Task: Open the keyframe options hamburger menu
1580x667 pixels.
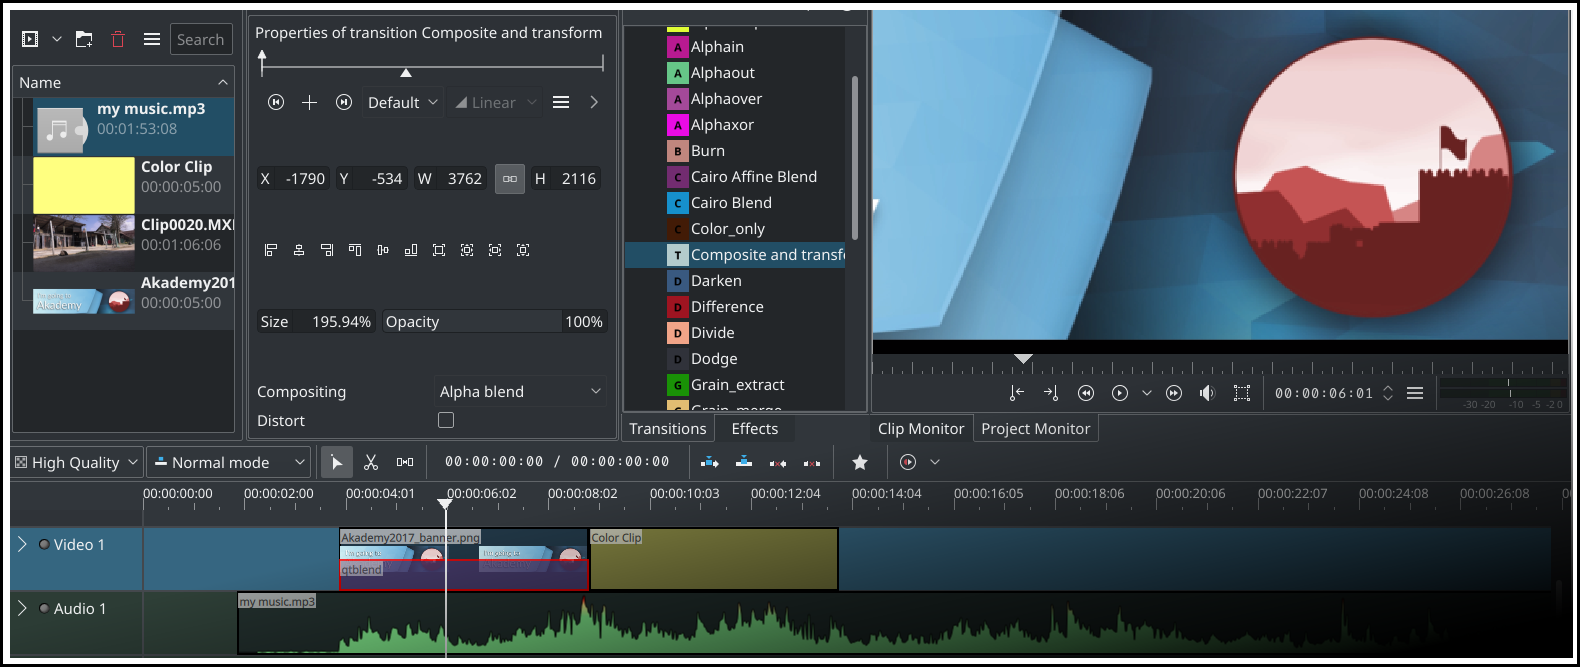Action: (561, 102)
